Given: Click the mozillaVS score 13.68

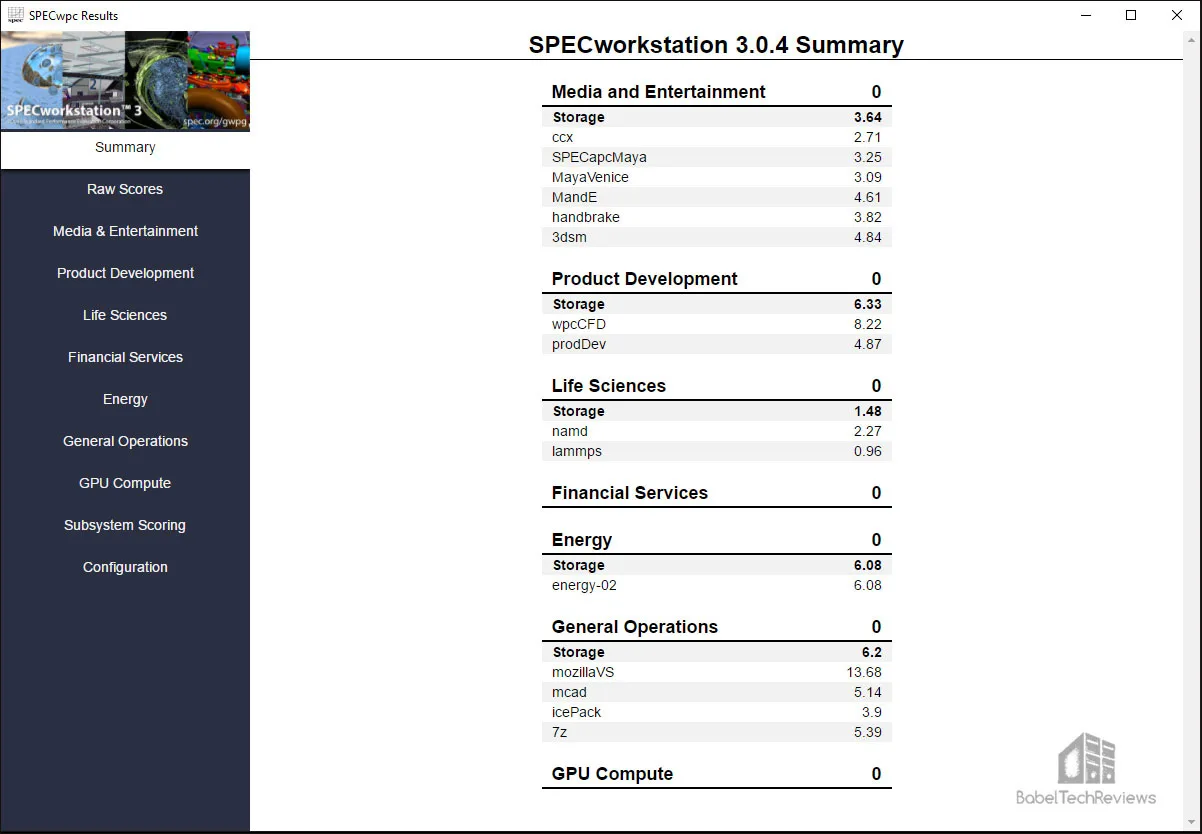Looking at the screenshot, I should 864,672.
